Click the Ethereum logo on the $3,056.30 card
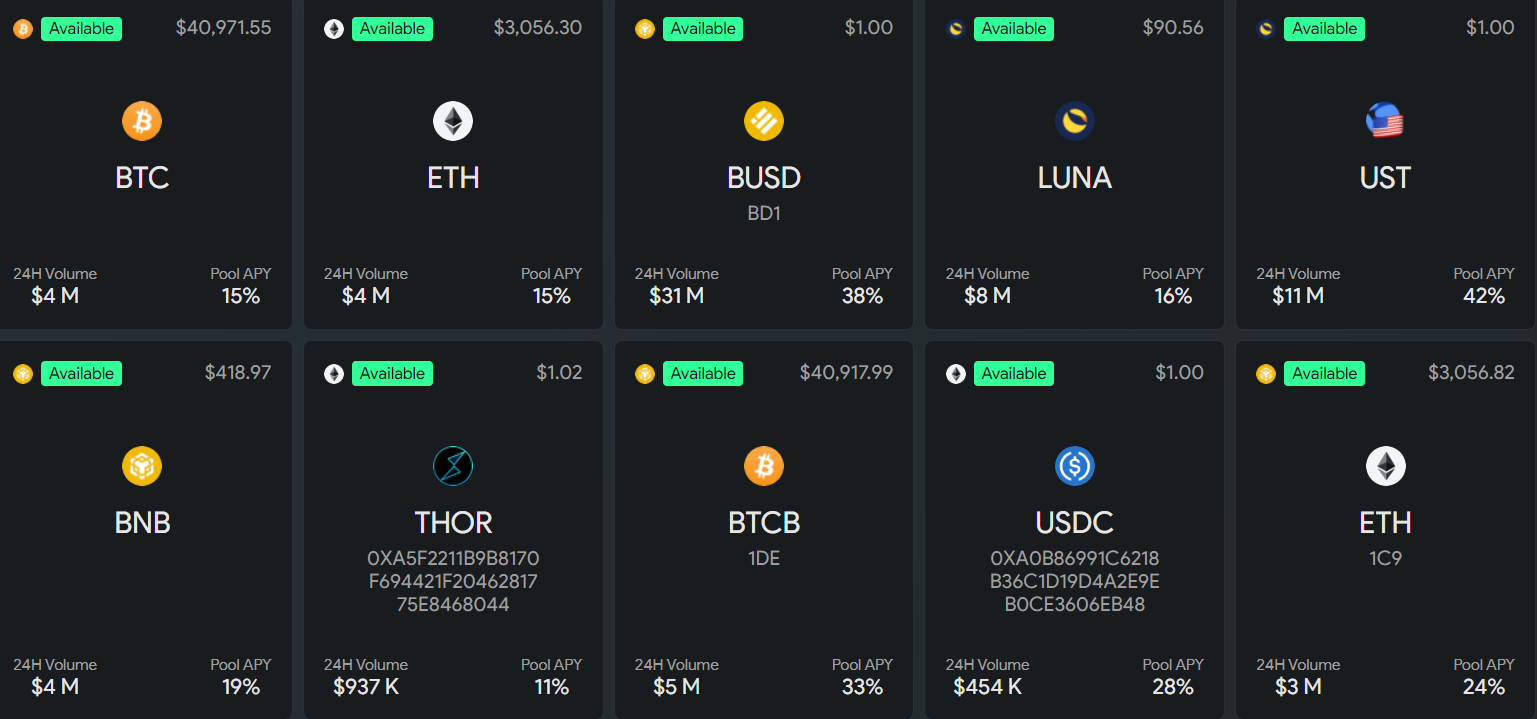The height and width of the screenshot is (719, 1537). coord(453,122)
